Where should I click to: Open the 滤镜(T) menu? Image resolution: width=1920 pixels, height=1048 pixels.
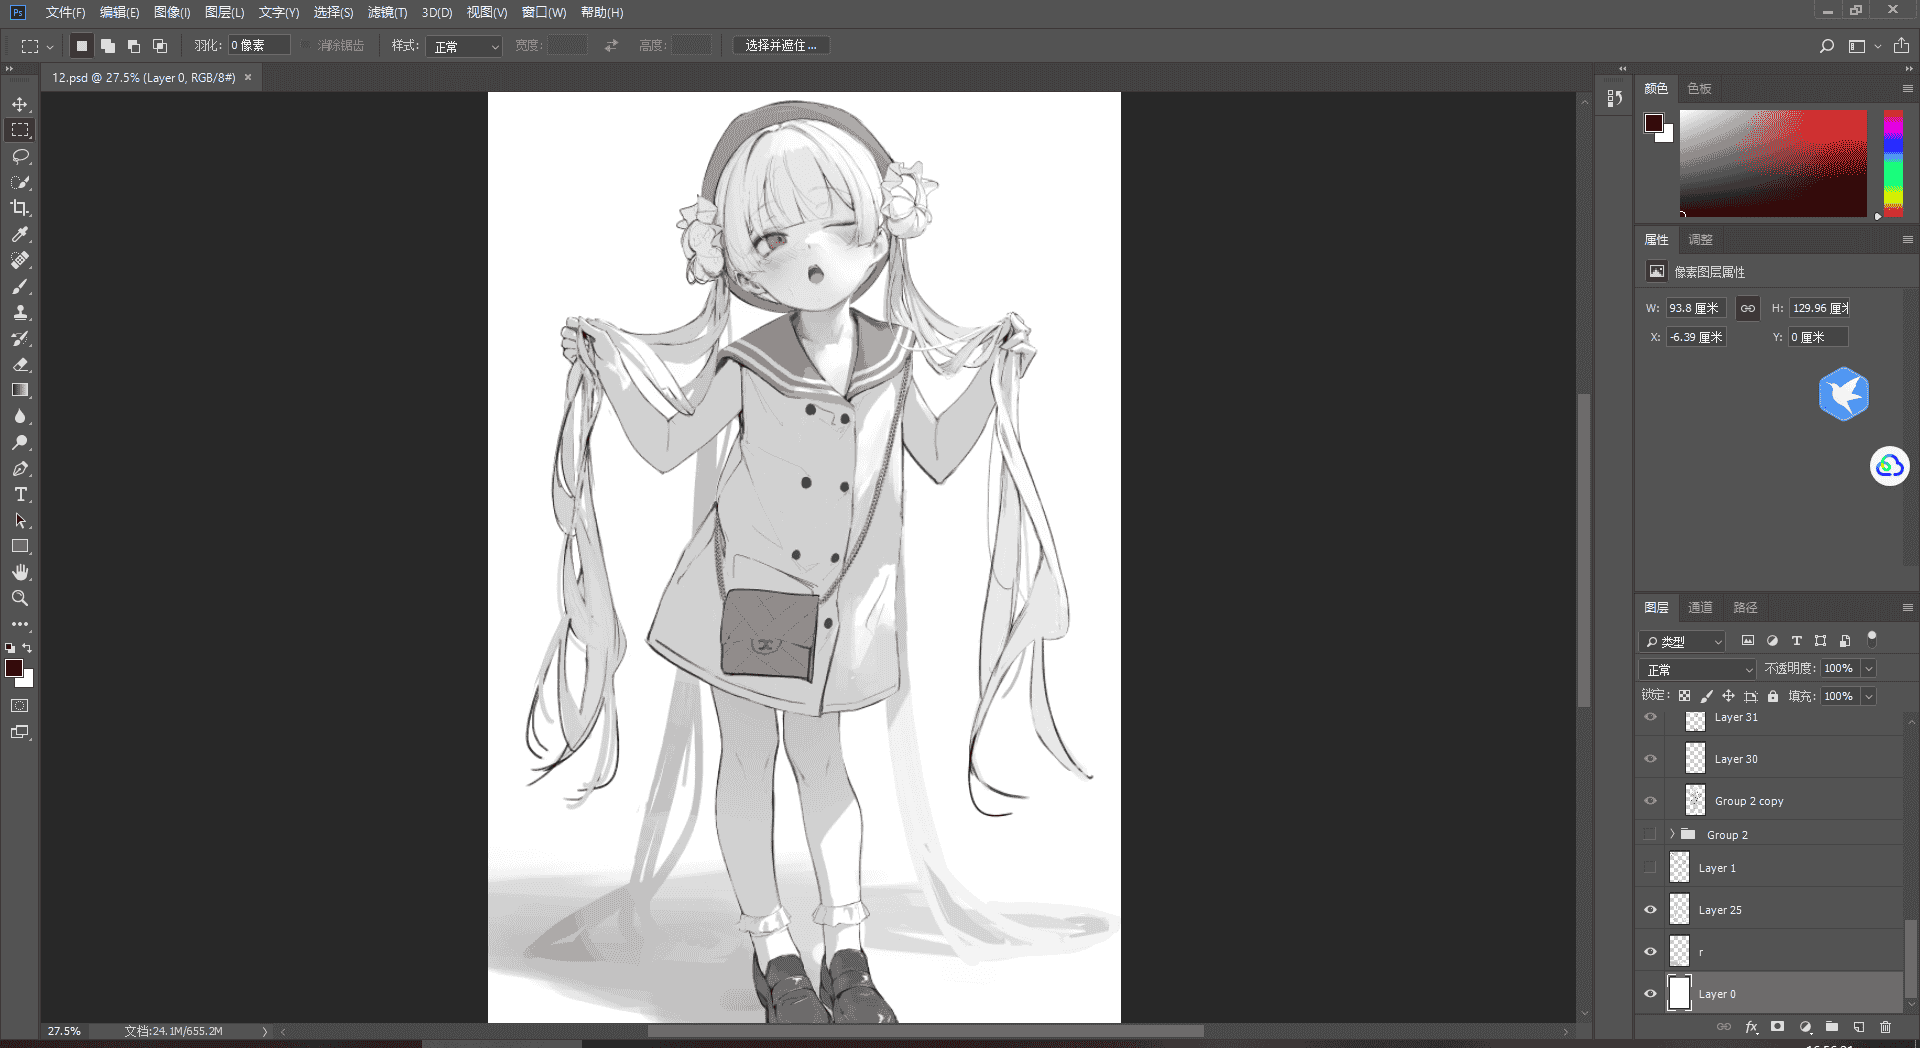387,13
